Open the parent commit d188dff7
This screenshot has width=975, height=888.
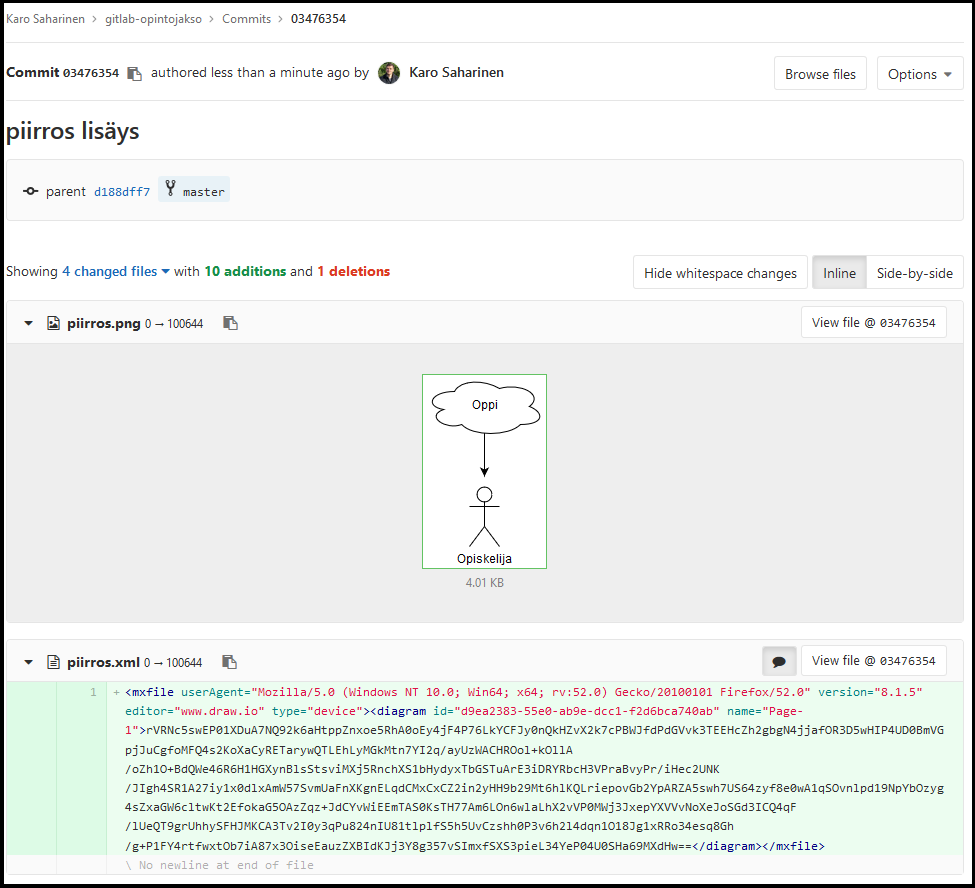pos(122,191)
